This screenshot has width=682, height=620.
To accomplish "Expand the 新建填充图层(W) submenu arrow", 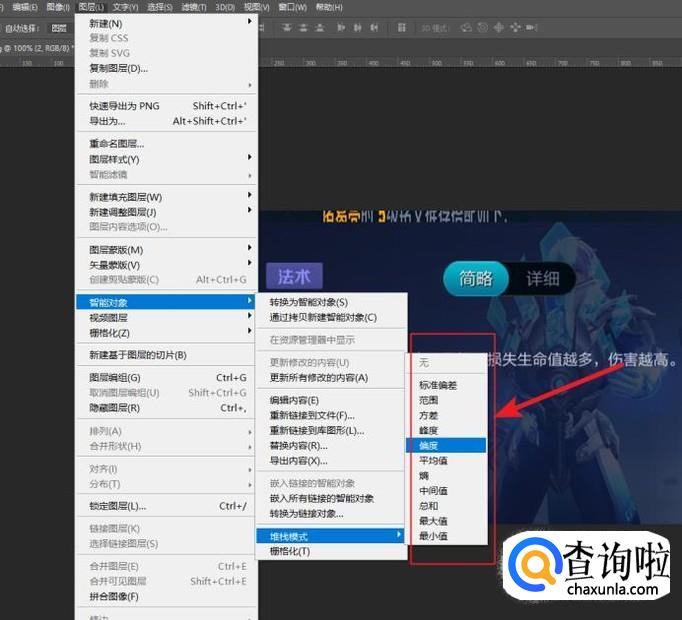I will click(x=250, y=194).
